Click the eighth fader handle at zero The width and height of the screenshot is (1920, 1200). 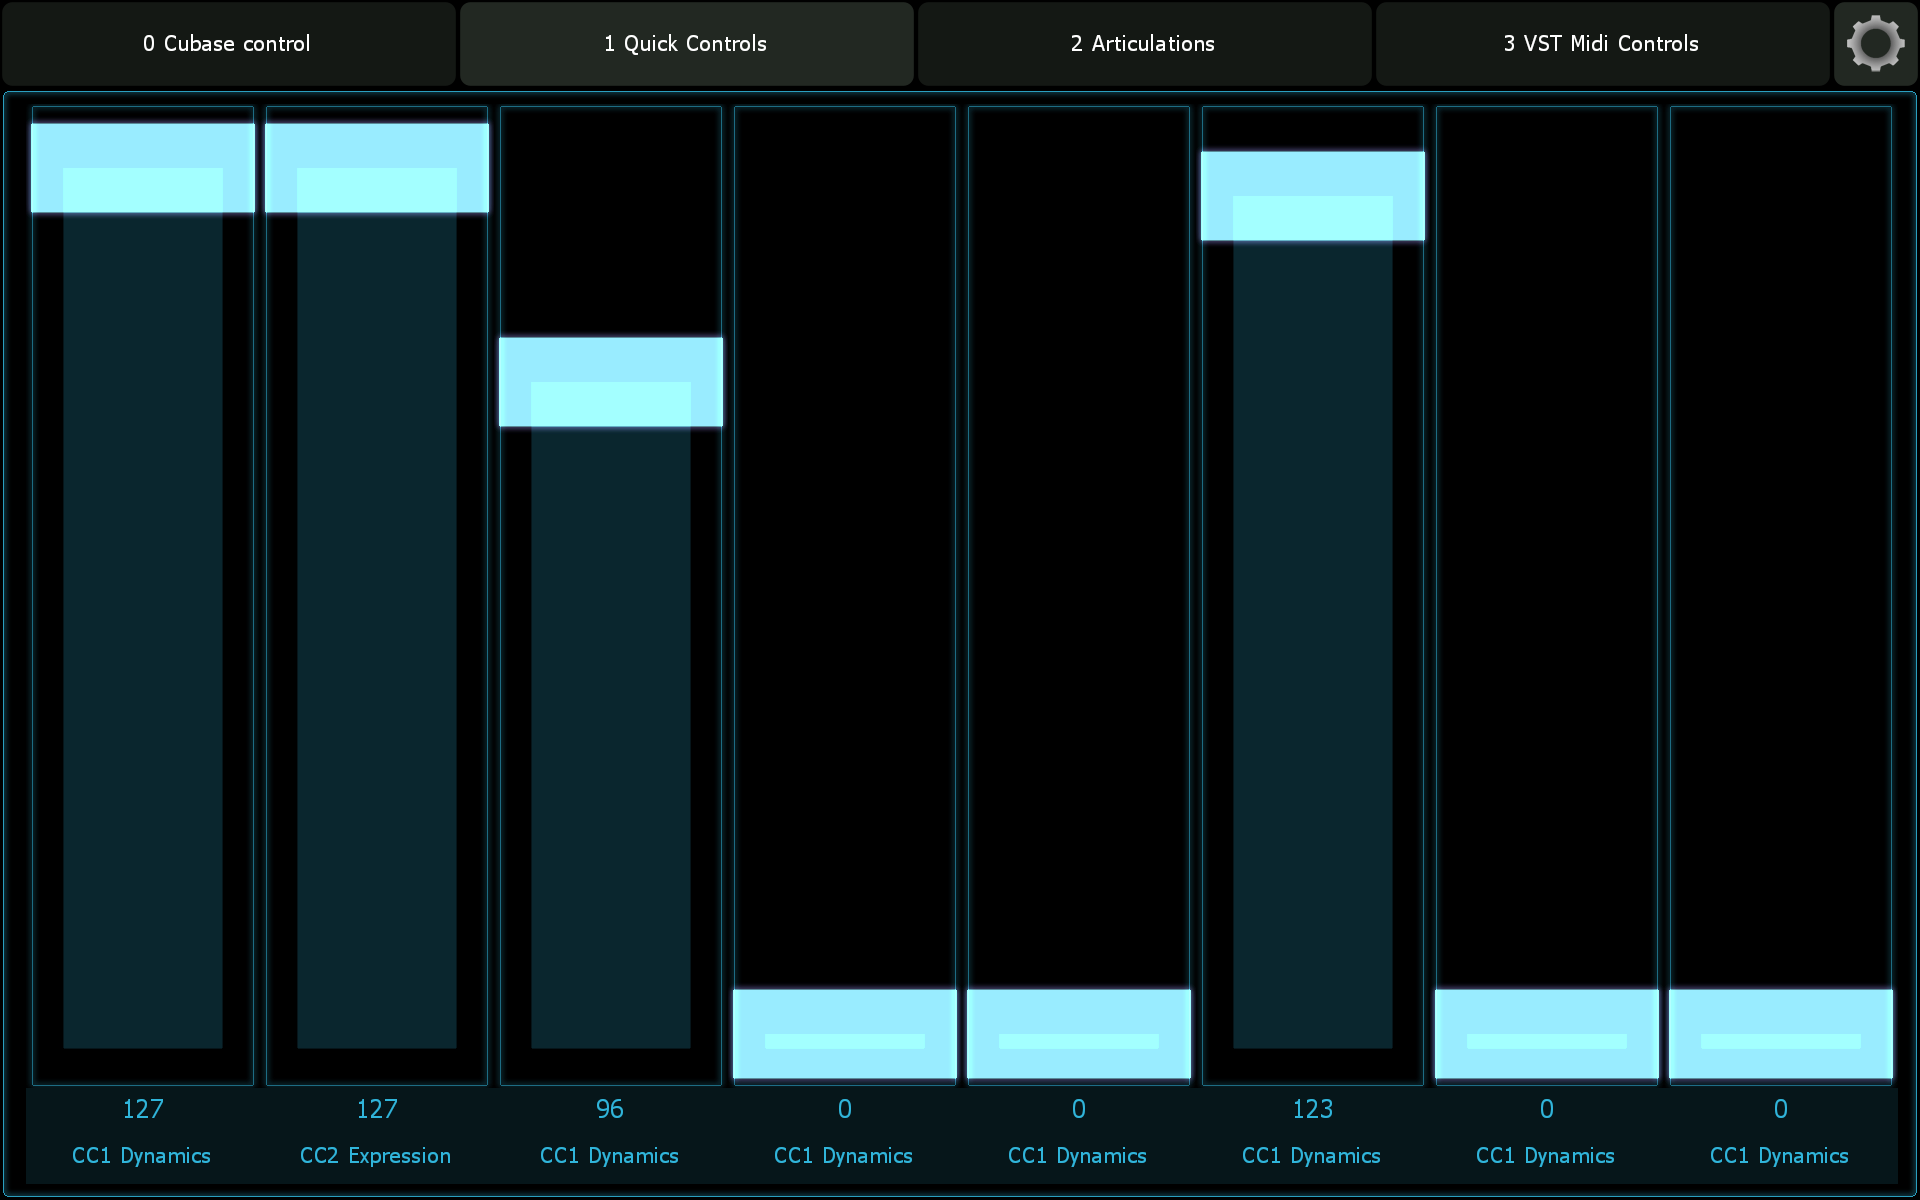pos(1781,1034)
